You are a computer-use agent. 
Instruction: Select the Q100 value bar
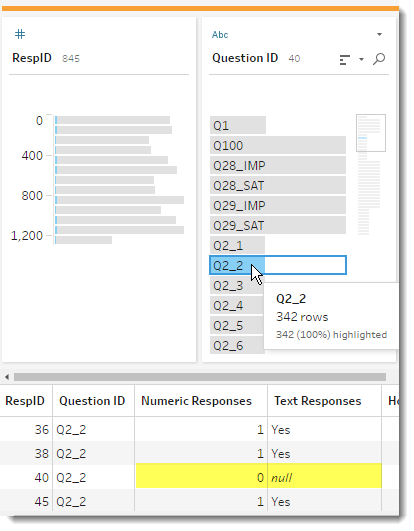coord(278,145)
